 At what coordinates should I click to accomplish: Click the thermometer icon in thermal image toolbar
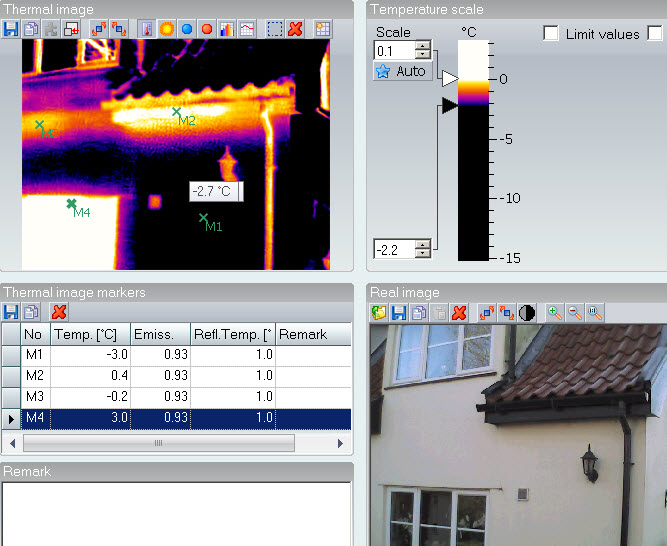tap(146, 29)
